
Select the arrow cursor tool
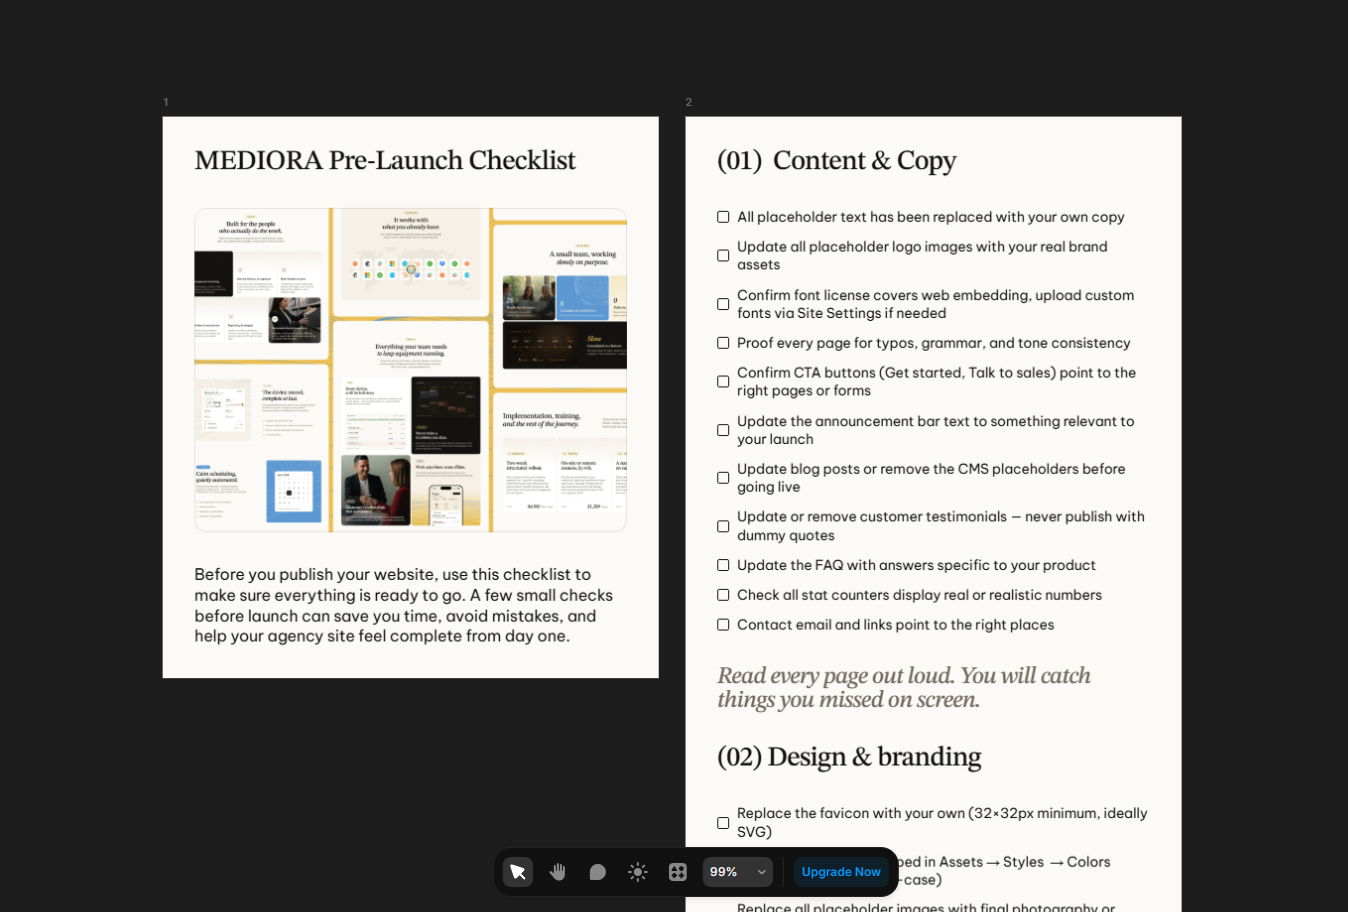tap(518, 872)
